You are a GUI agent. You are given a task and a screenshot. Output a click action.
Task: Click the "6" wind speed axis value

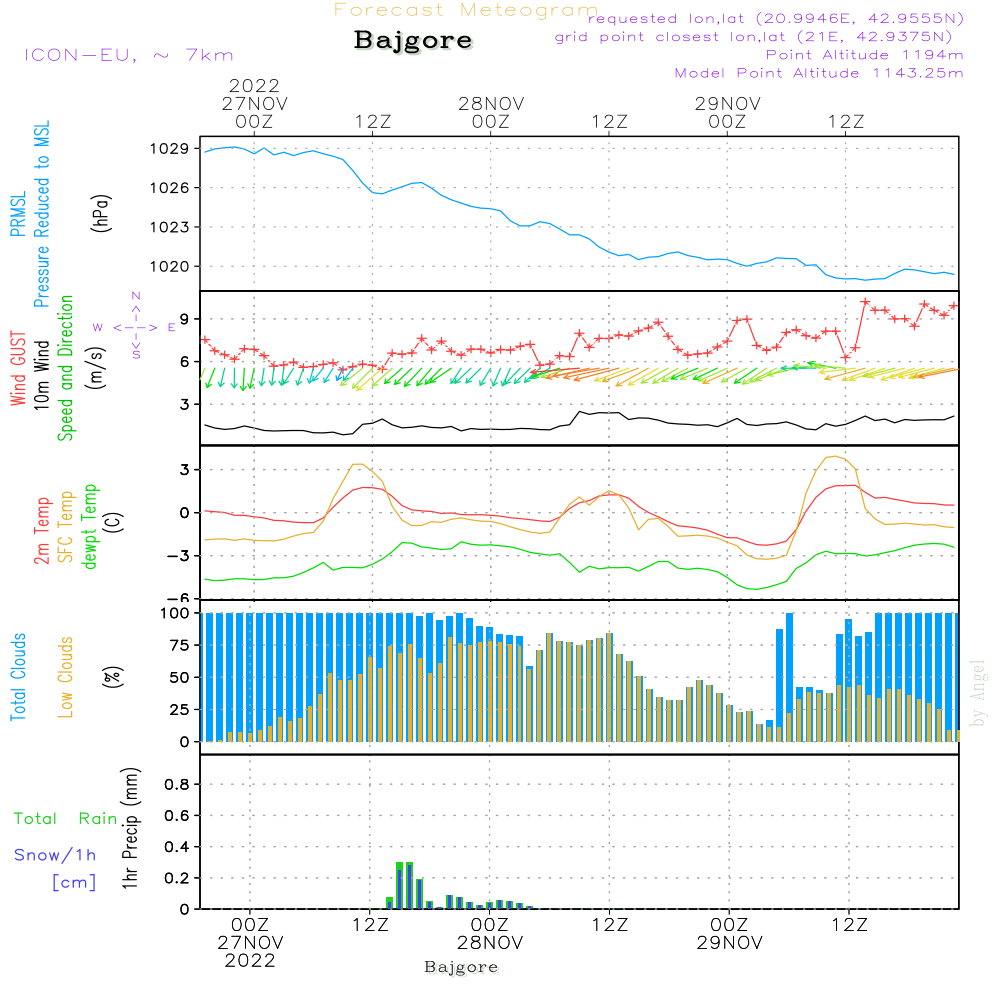185,362
